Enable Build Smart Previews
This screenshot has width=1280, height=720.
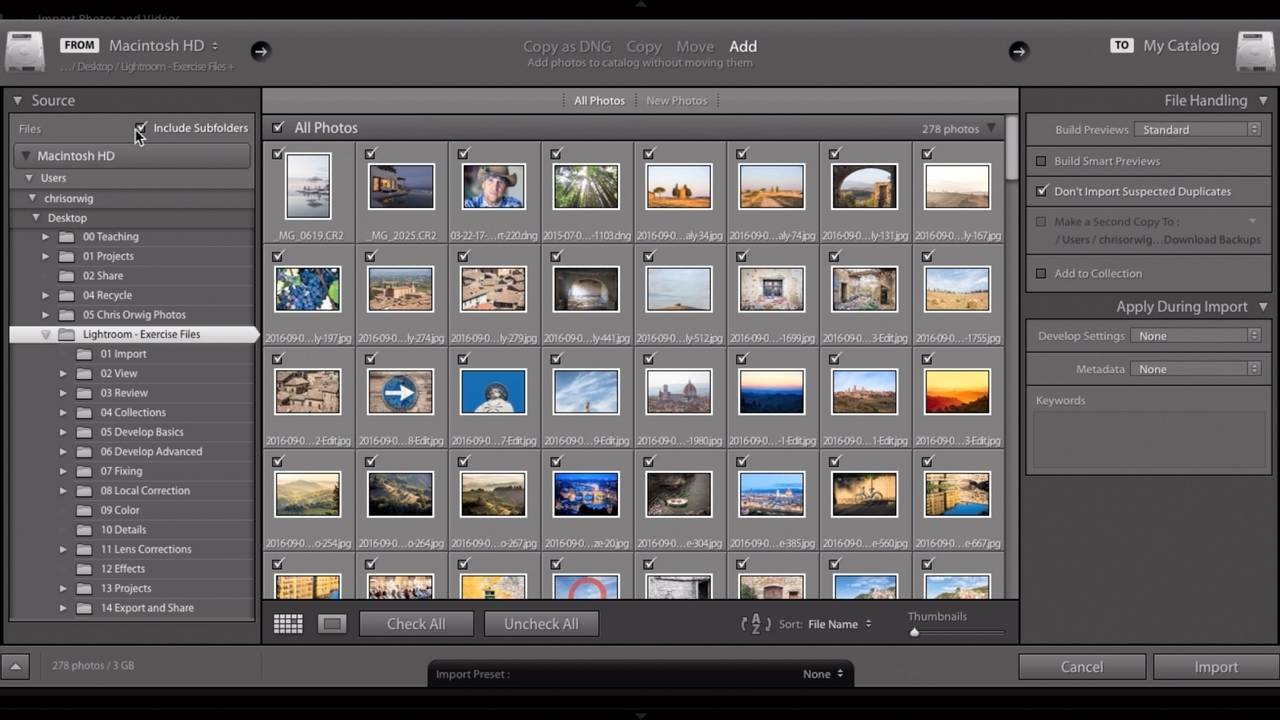click(x=1041, y=161)
